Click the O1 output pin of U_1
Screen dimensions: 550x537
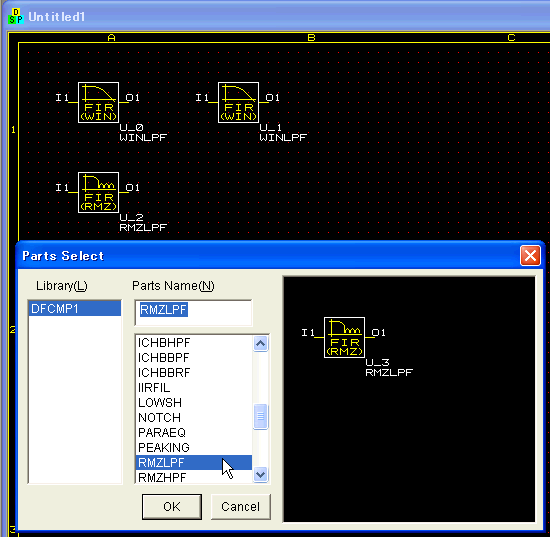pos(273,98)
